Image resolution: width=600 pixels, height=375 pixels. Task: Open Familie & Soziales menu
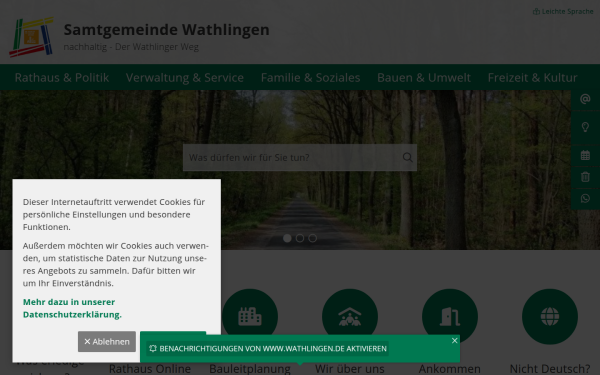pyautogui.click(x=311, y=78)
